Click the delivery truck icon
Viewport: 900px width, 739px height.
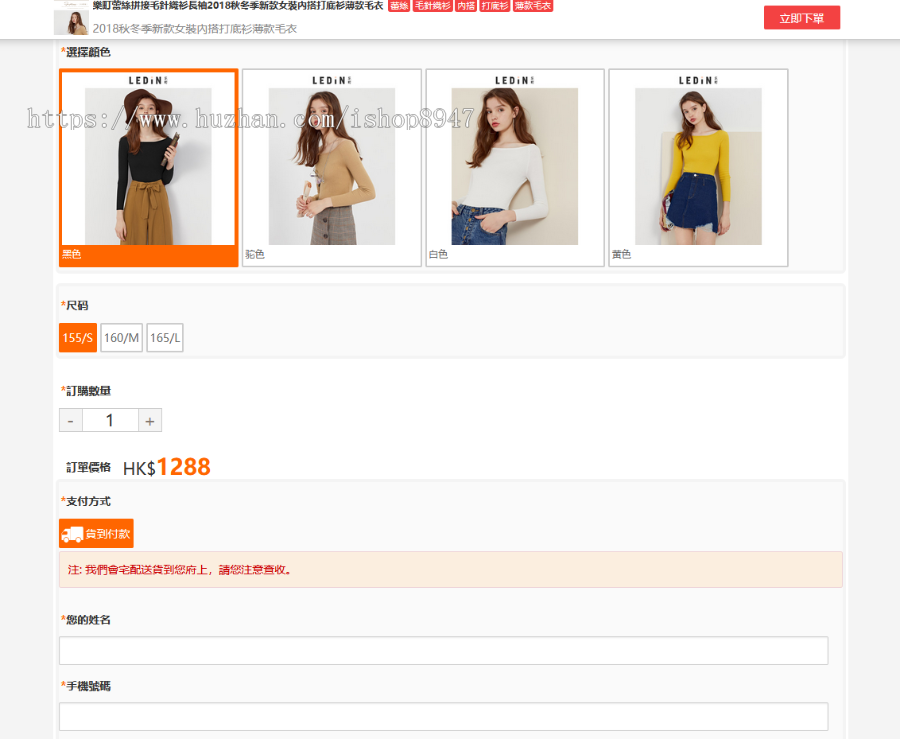(72, 534)
